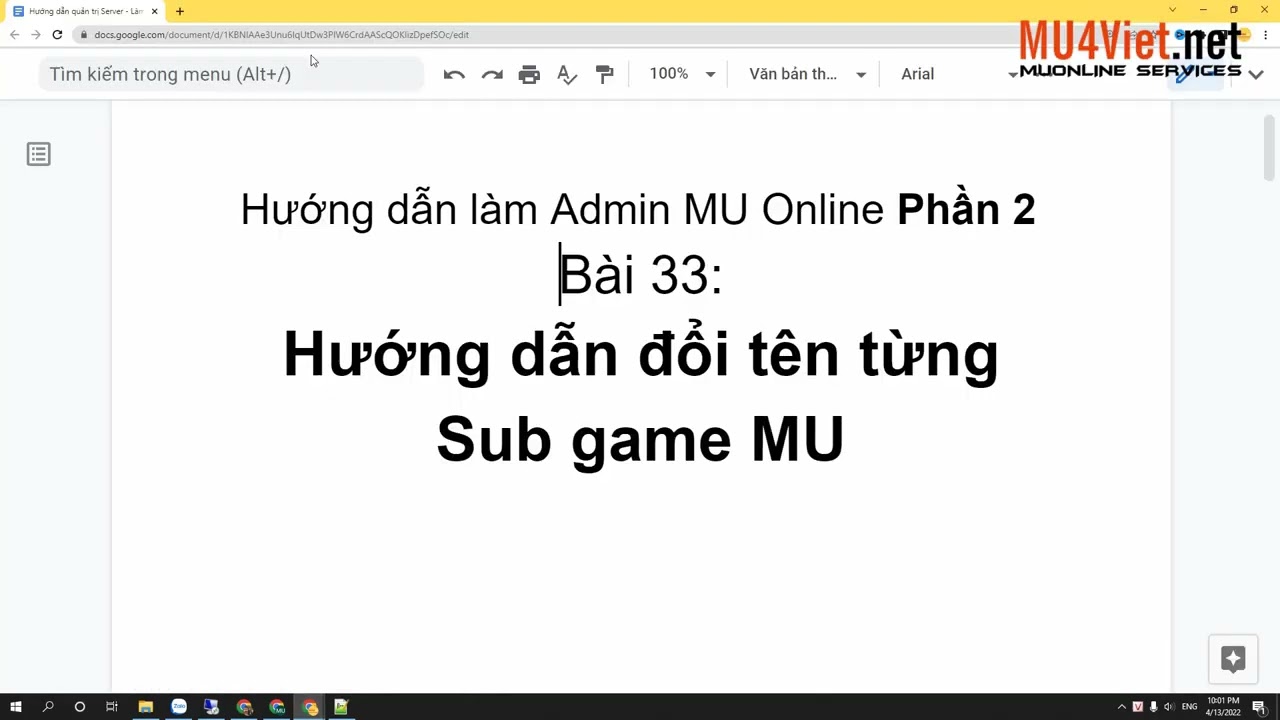Open a new Chrome tab
Screen dimensions: 1280x720
tap(179, 11)
